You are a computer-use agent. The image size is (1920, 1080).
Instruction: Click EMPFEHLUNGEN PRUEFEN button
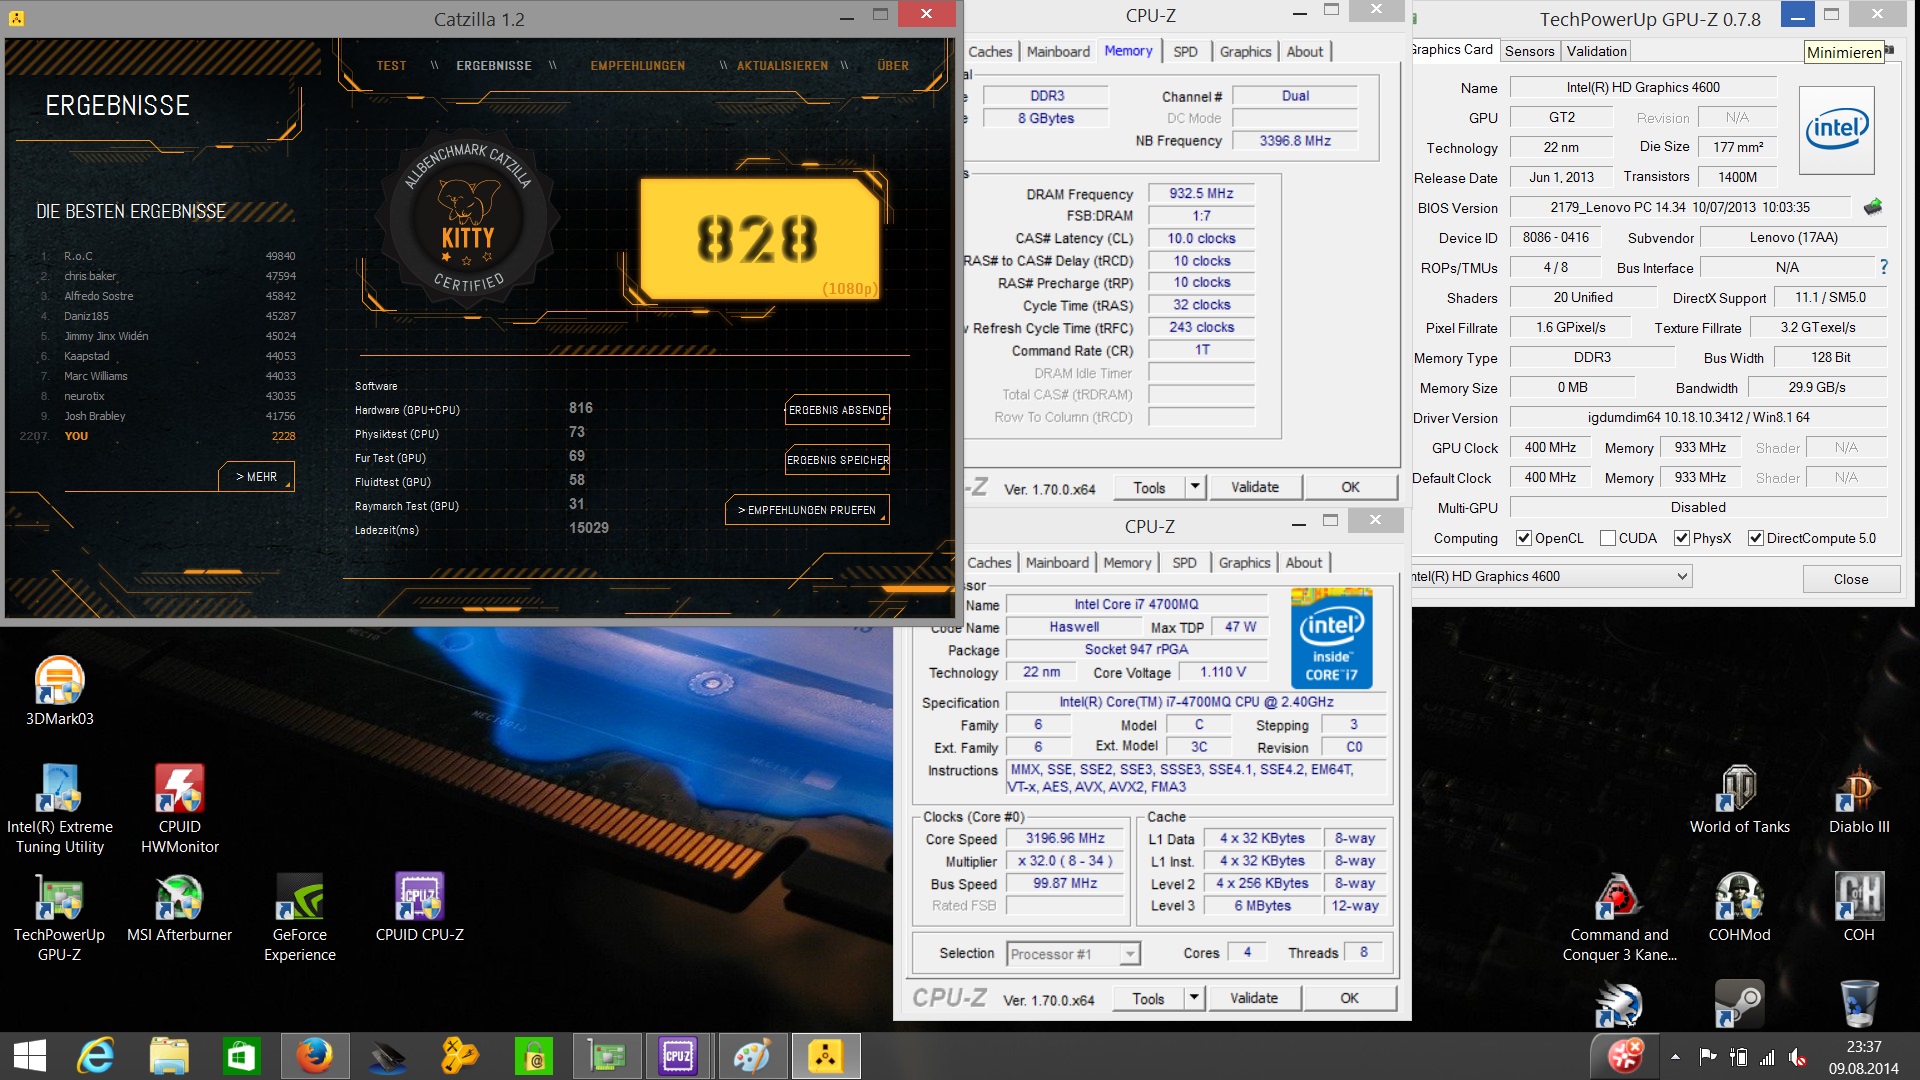pos(807,510)
